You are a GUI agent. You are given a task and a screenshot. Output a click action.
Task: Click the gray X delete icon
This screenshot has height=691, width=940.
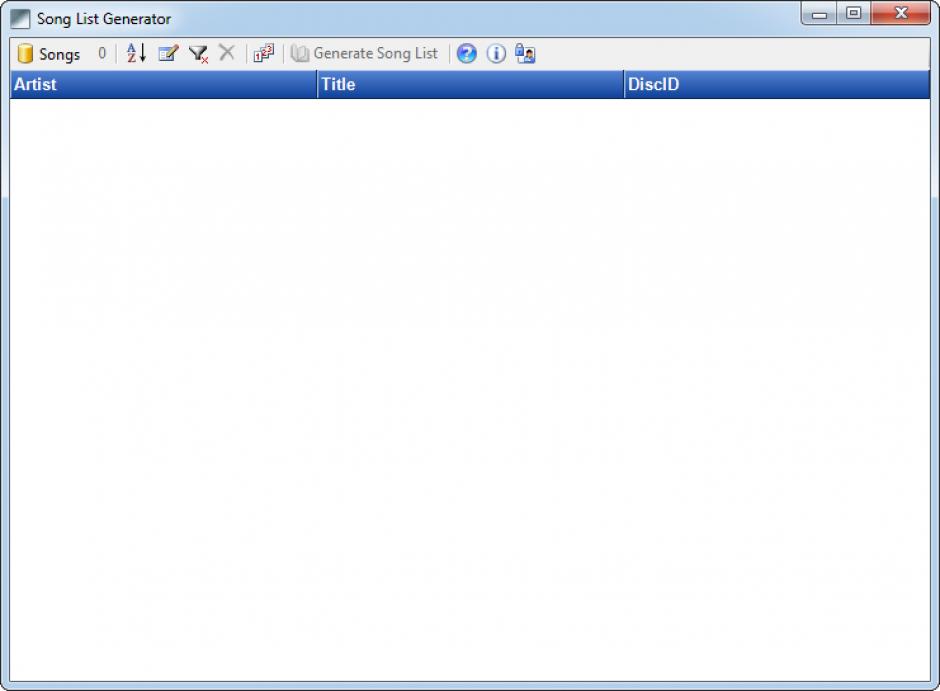coord(227,54)
